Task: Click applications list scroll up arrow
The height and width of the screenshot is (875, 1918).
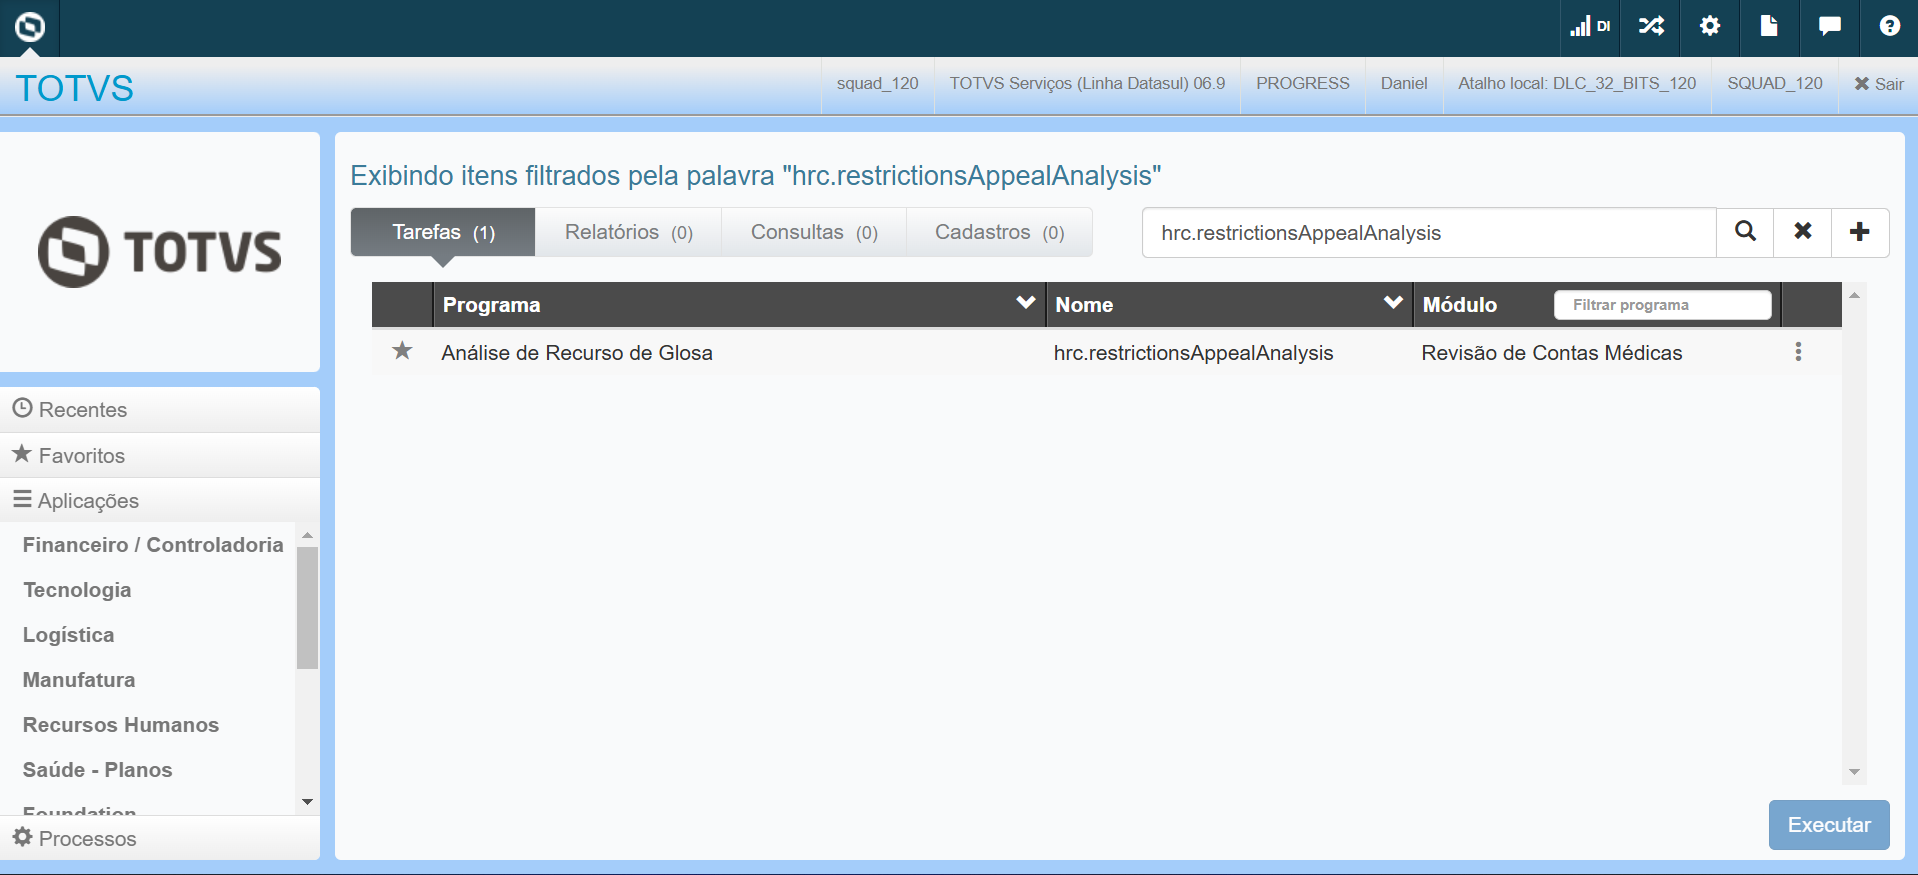Action: [x=307, y=535]
